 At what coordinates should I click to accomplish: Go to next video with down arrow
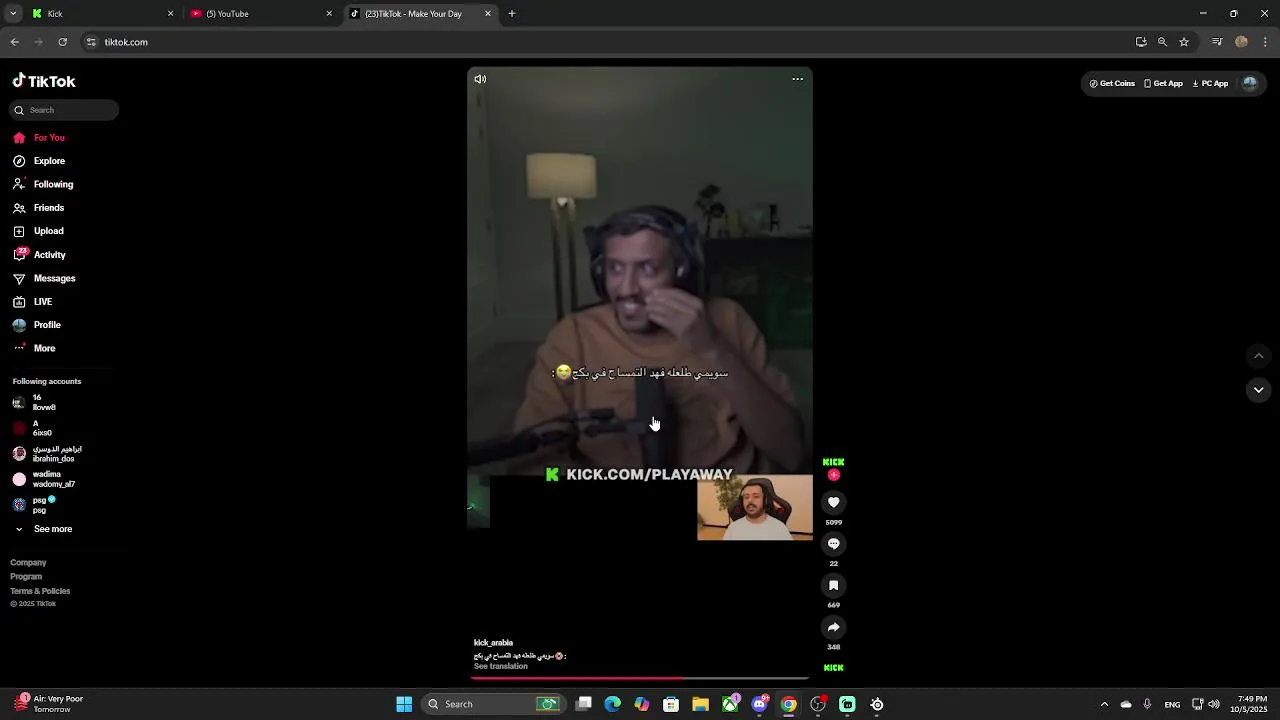(x=1259, y=390)
